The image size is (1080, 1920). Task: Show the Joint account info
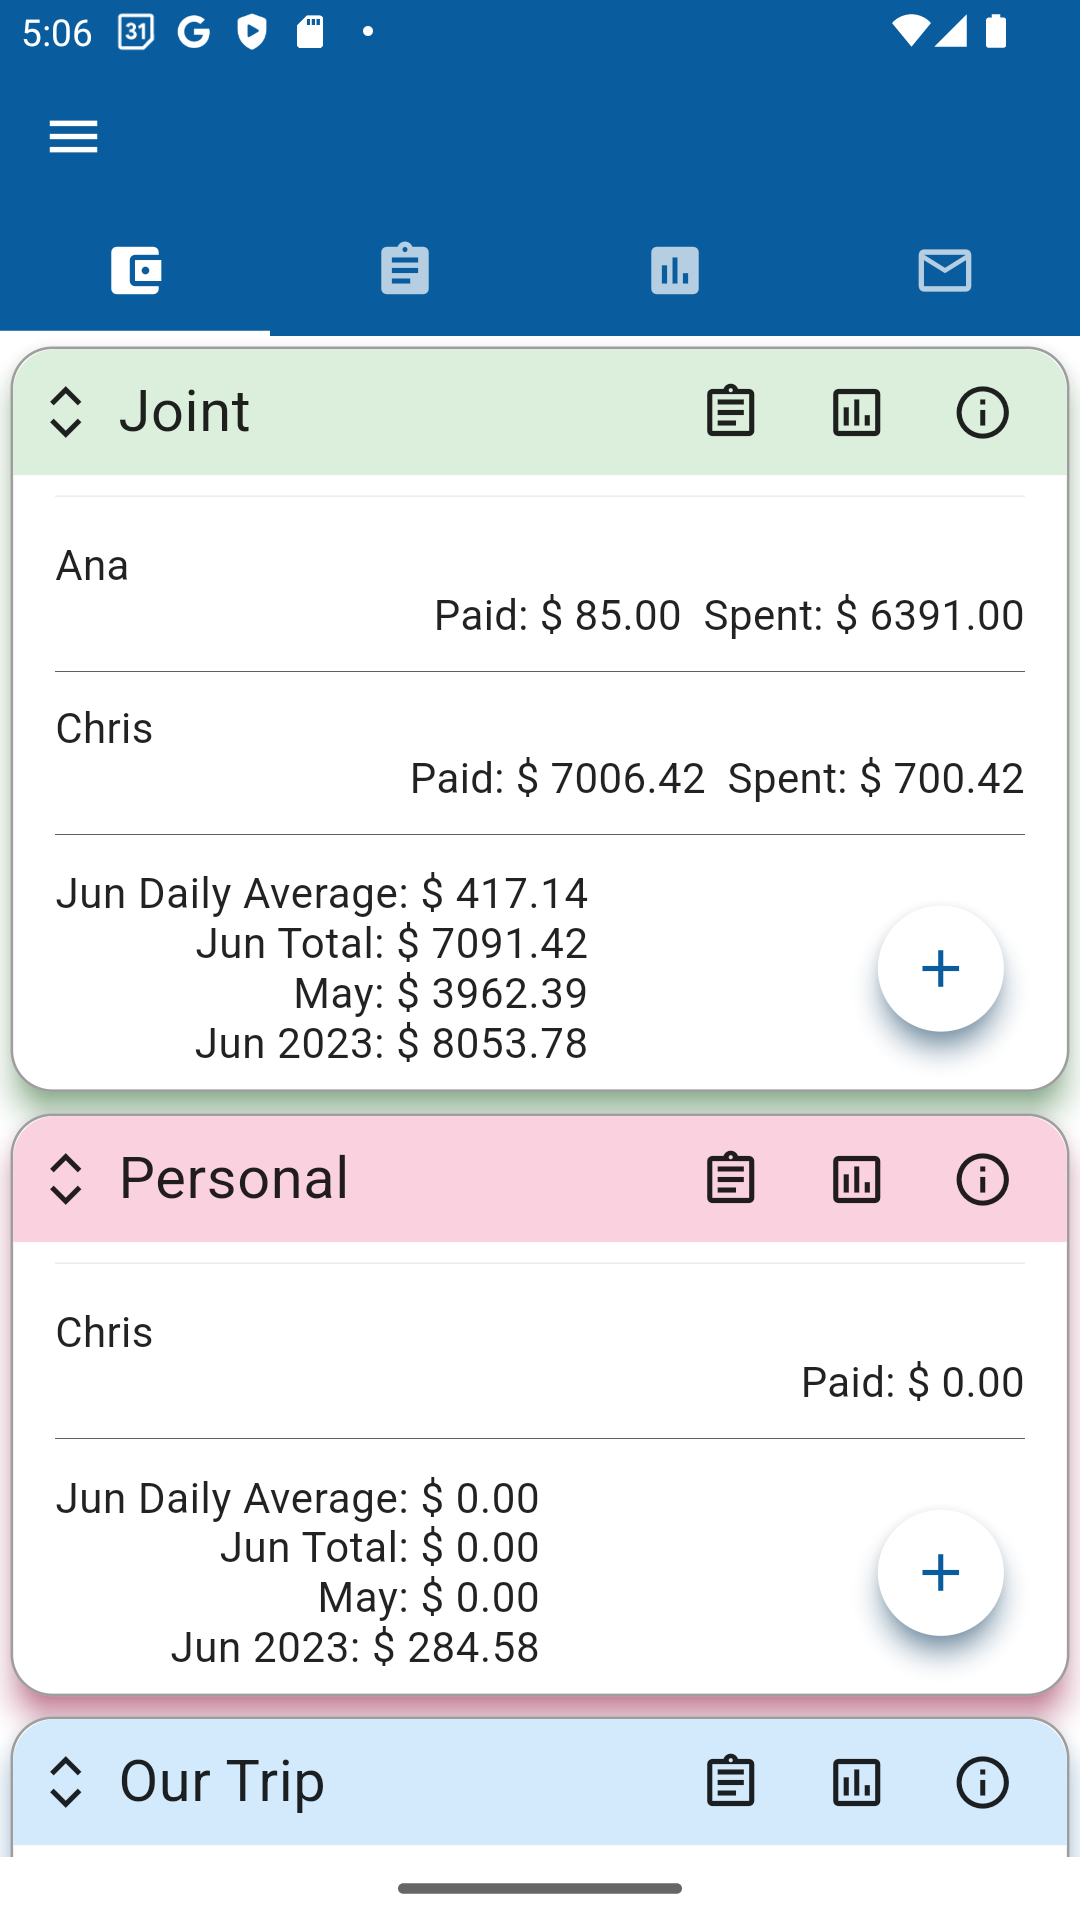pos(982,412)
